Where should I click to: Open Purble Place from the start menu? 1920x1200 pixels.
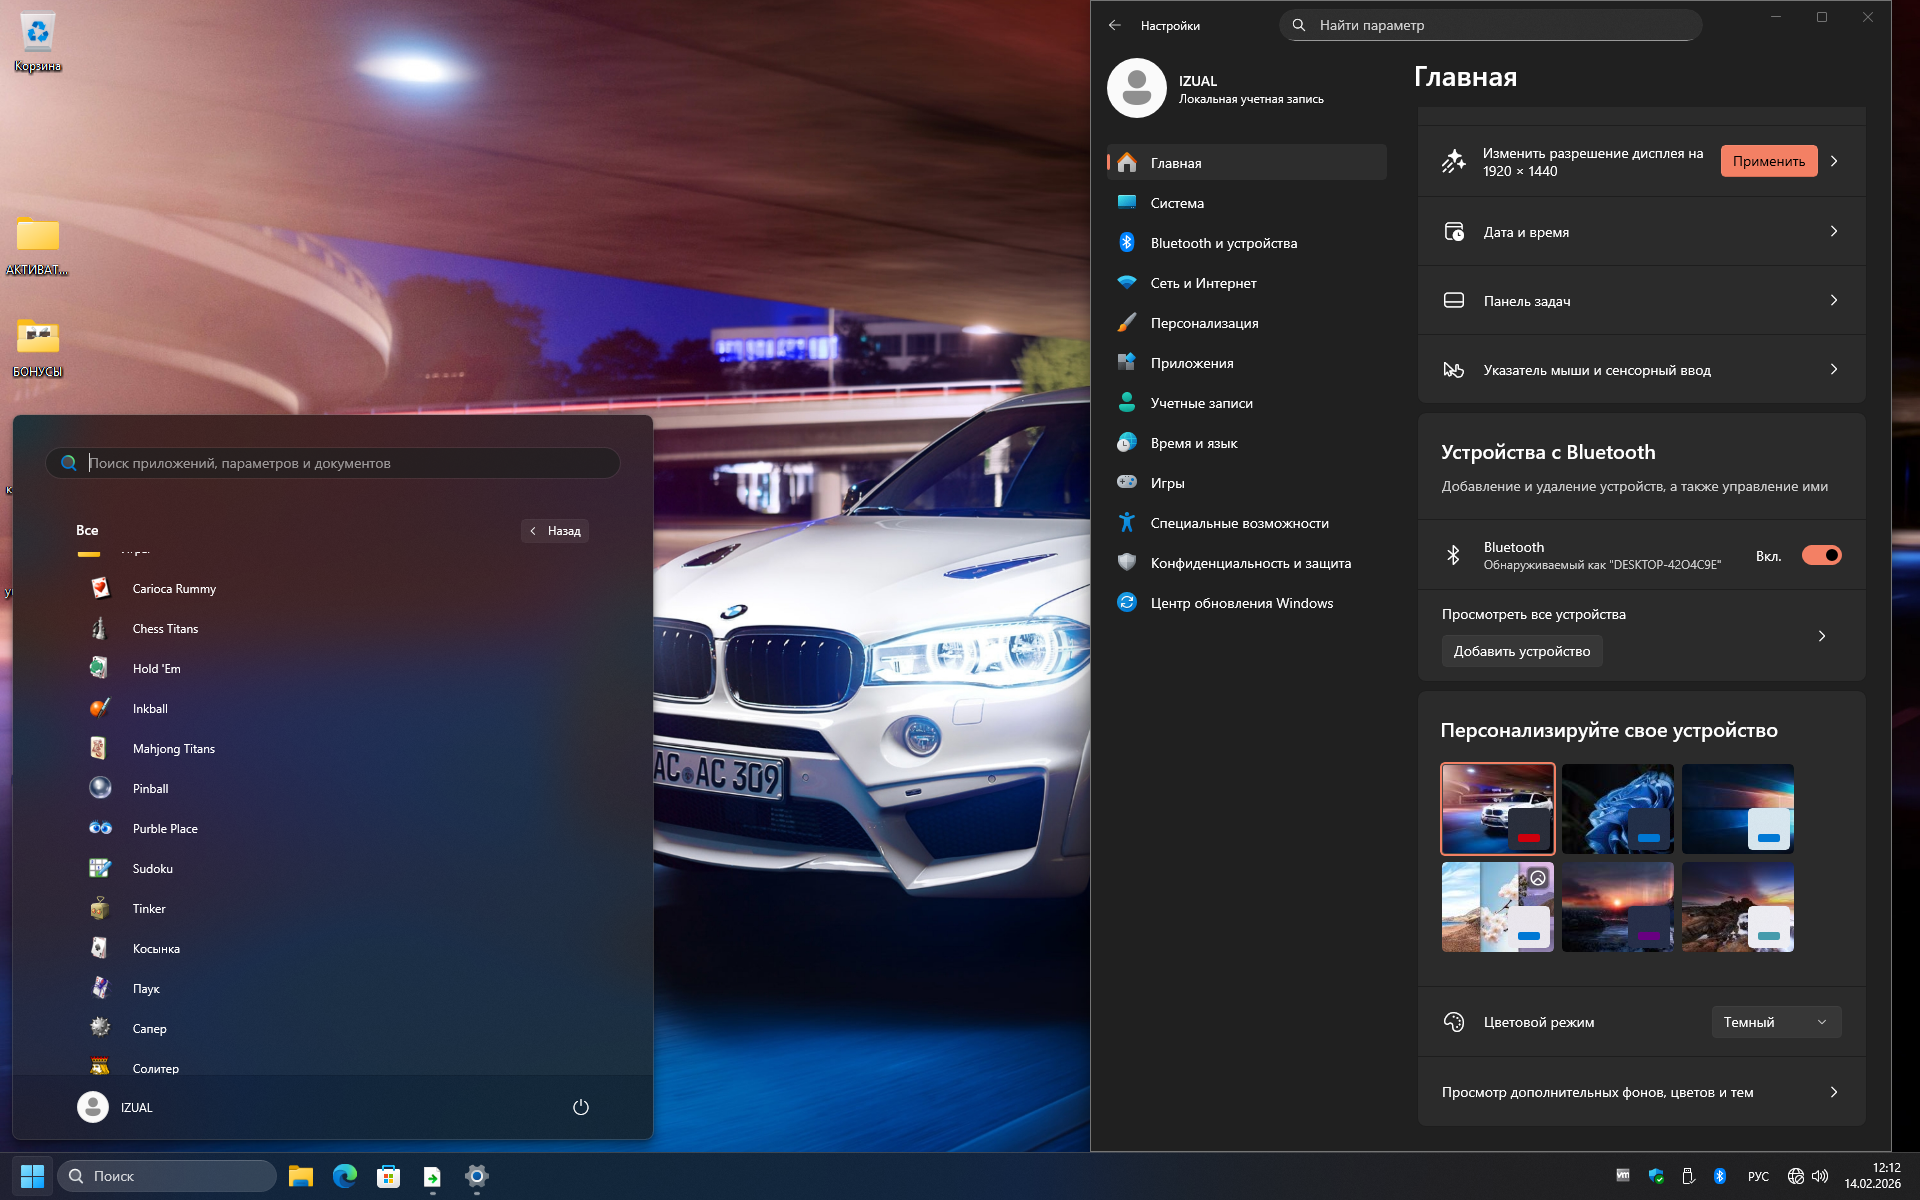pyautogui.click(x=165, y=829)
